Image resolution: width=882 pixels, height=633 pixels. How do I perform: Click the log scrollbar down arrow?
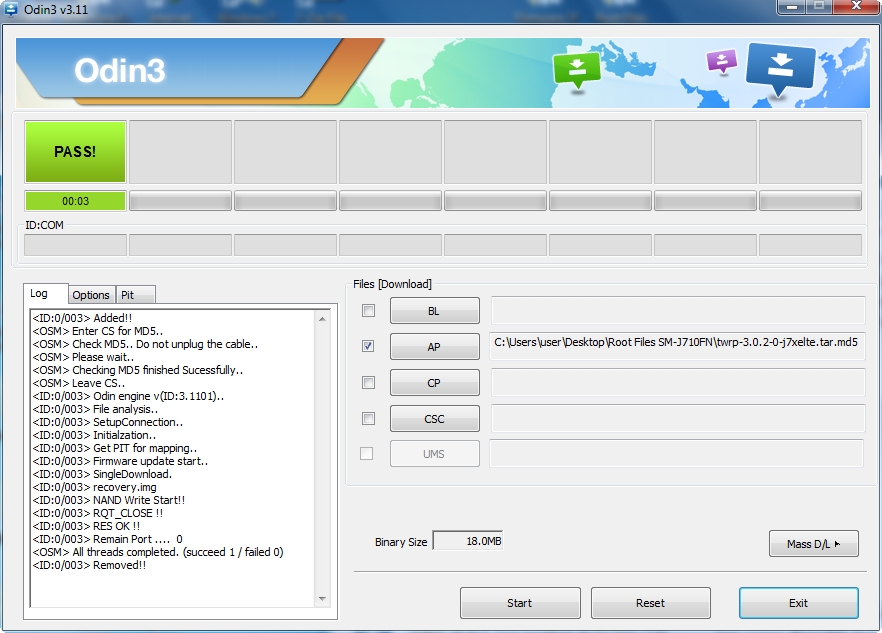(322, 599)
